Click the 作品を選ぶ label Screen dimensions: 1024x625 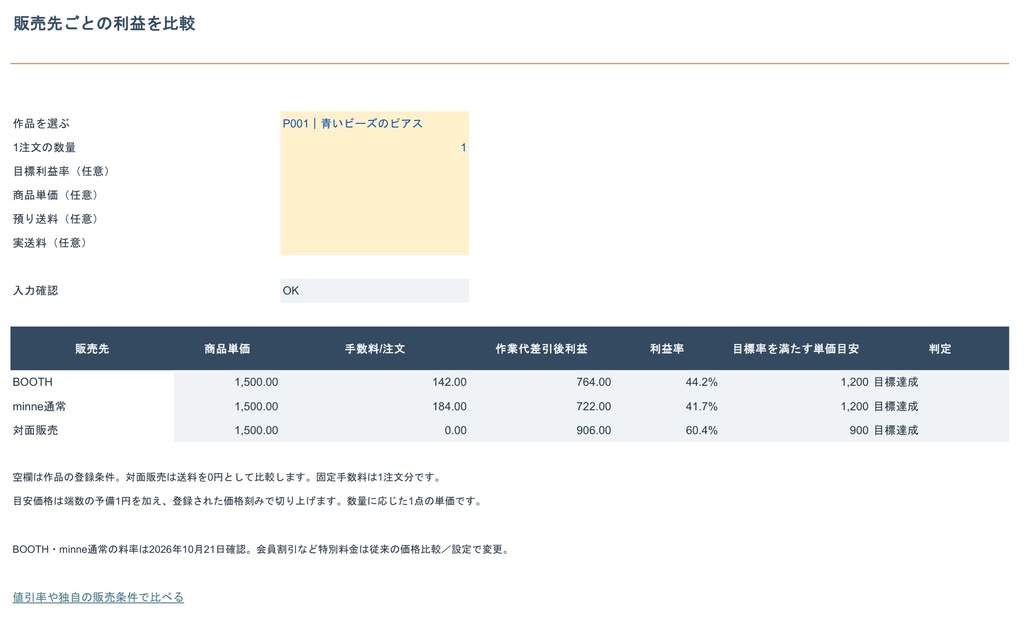coord(41,123)
